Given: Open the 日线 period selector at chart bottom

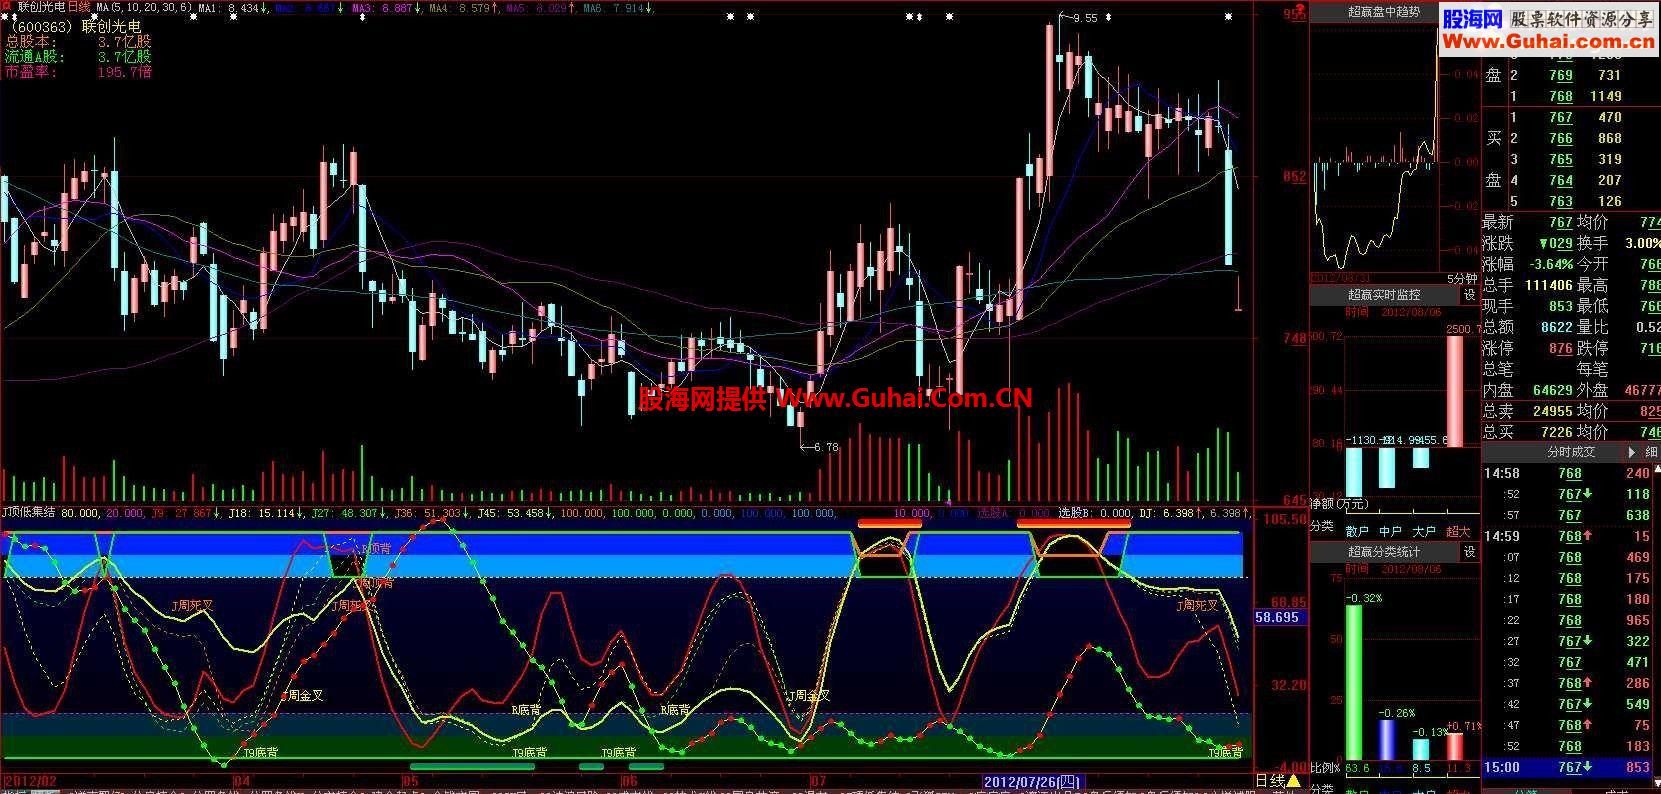Looking at the screenshot, I should point(1269,780).
